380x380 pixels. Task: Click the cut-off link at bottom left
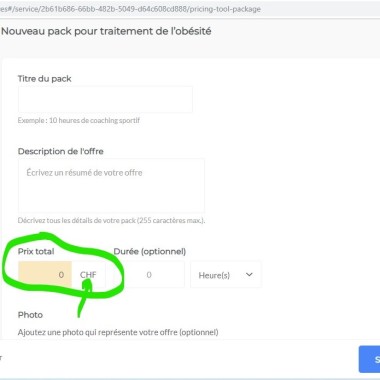1,359
